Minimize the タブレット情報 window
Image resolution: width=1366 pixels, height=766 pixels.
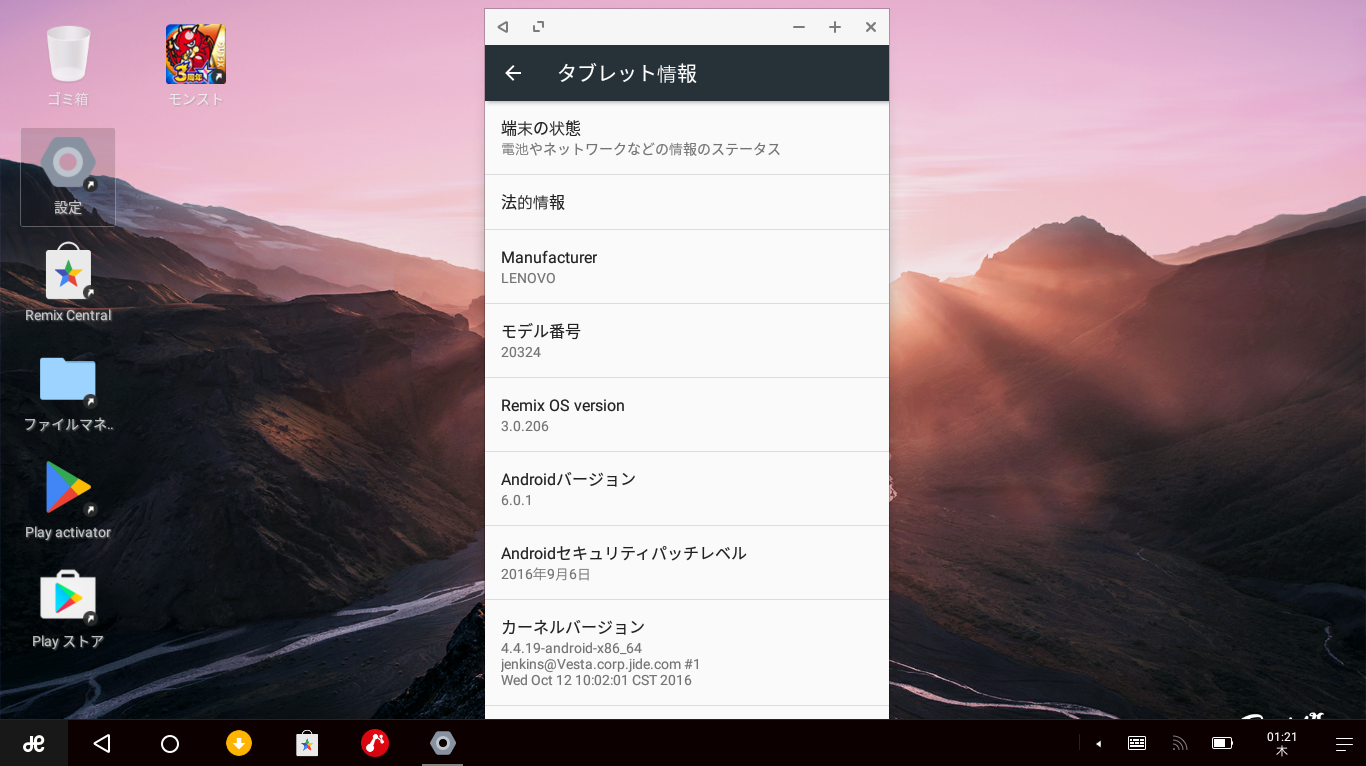[x=799, y=27]
